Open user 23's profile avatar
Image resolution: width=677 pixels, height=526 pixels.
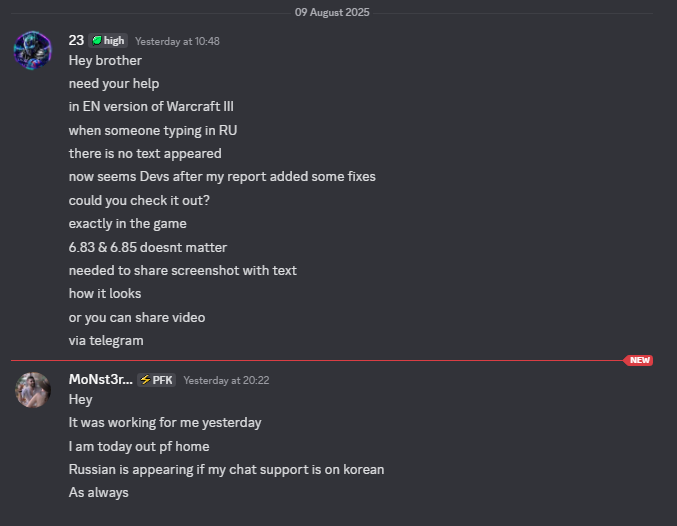(x=33, y=50)
